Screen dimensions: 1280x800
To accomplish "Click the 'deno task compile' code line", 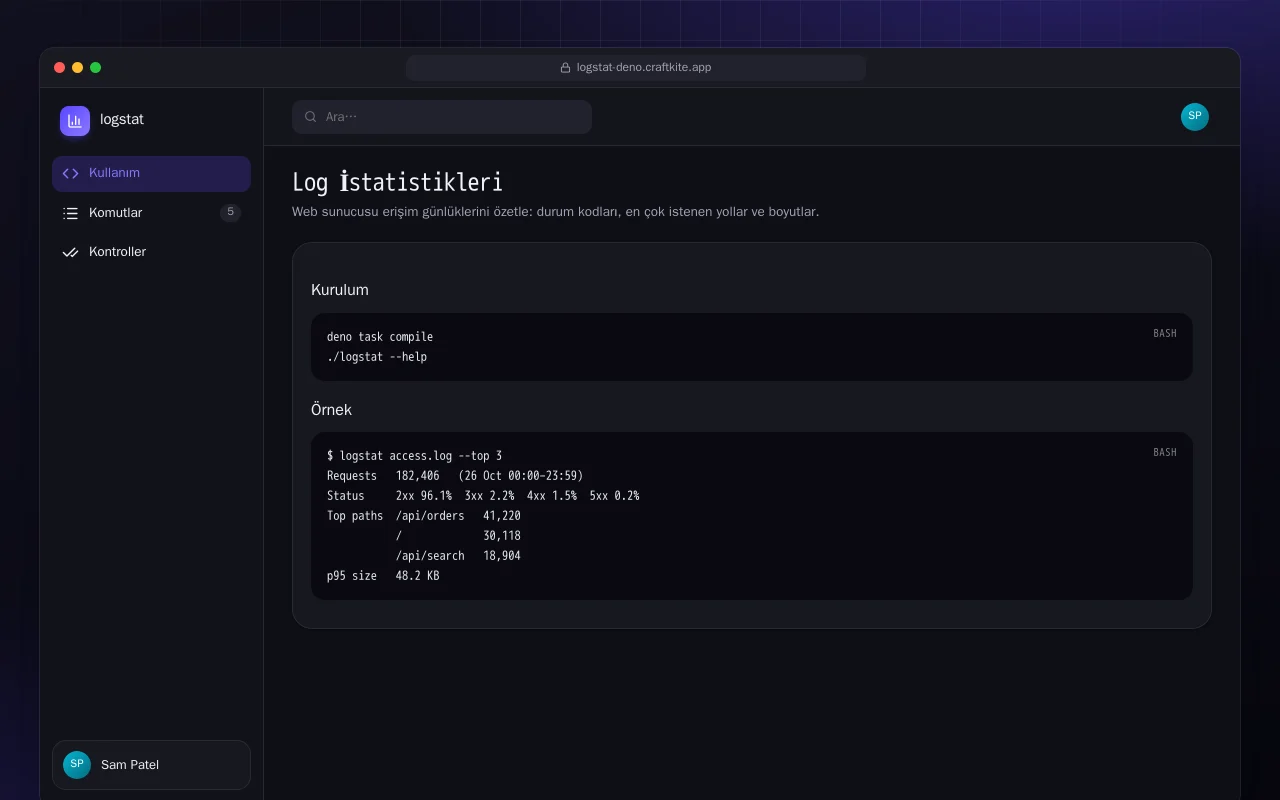I will click(x=380, y=337).
